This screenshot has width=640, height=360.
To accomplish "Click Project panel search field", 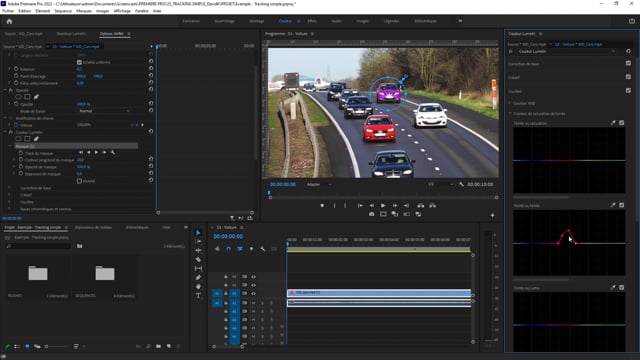I will point(39,246).
